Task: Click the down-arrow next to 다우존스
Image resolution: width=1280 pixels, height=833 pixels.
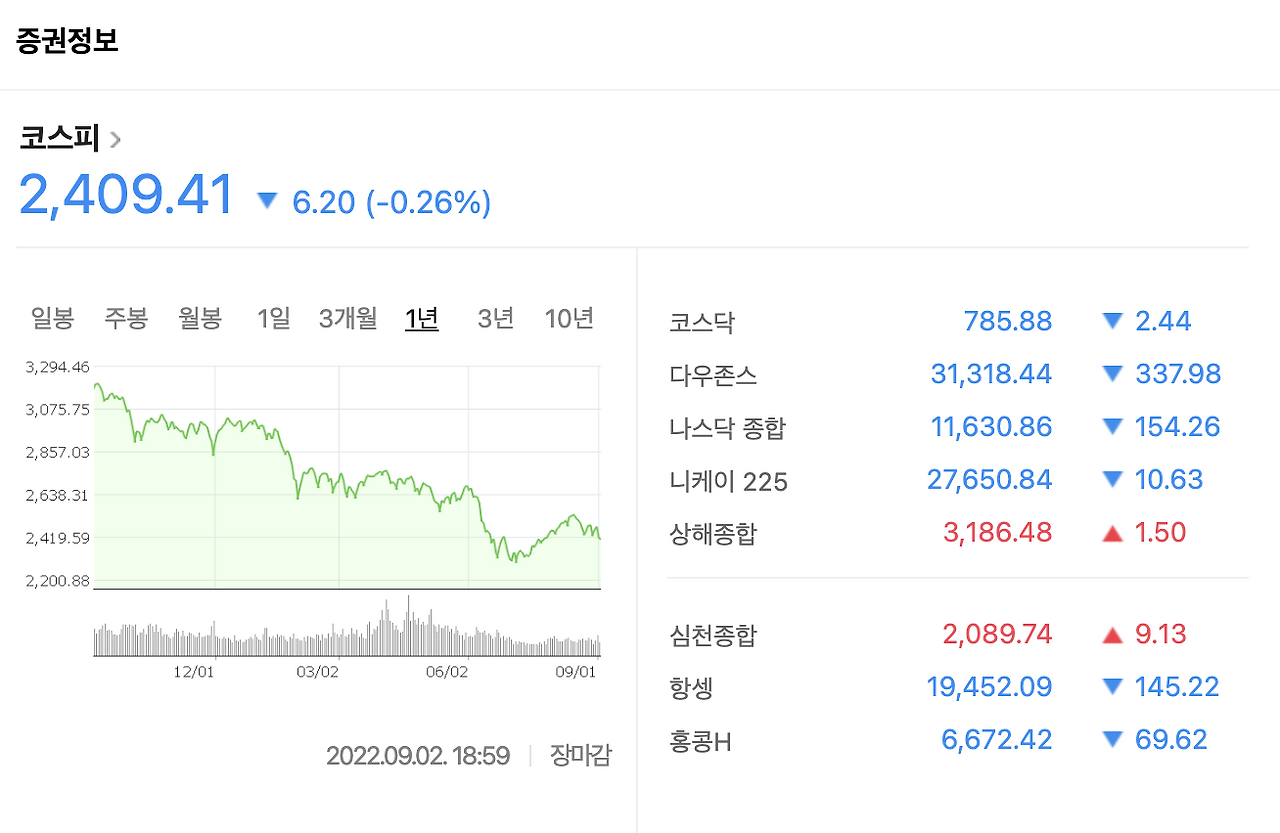Action: click(1112, 374)
